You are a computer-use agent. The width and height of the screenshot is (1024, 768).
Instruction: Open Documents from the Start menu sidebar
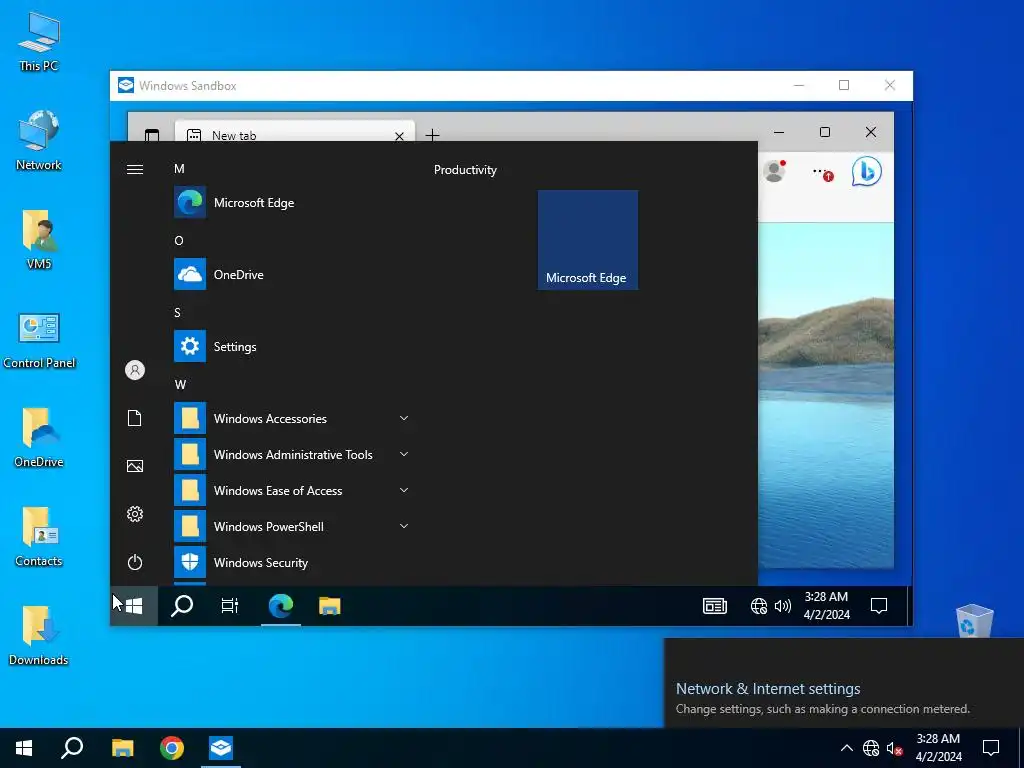(x=135, y=418)
